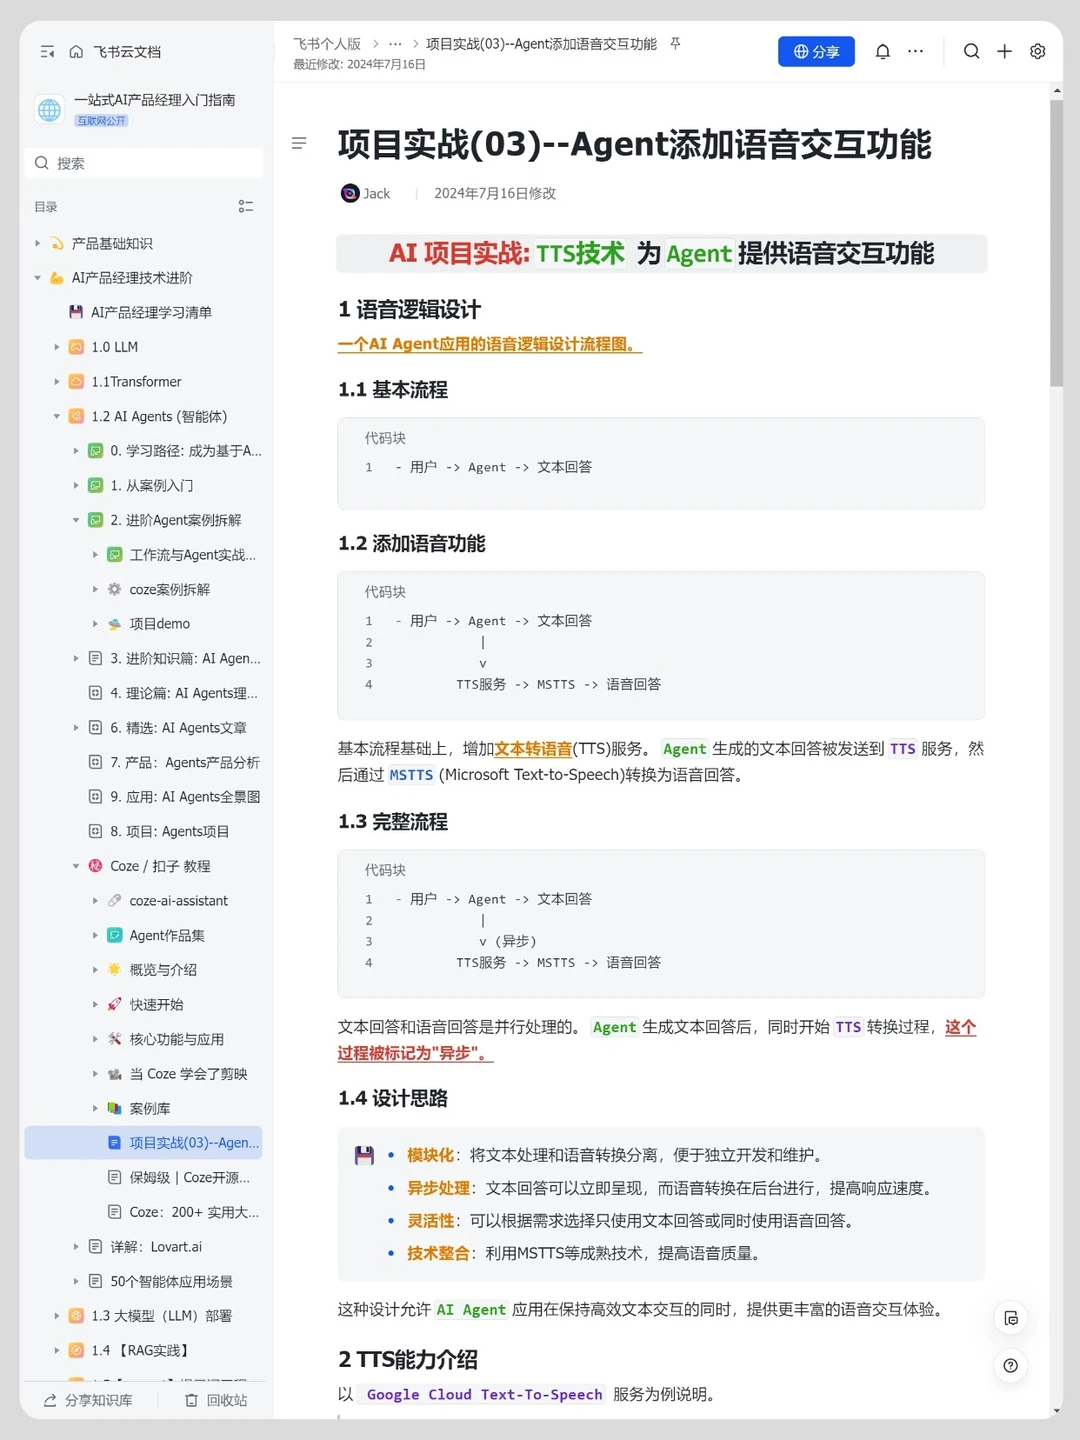Expand the 详解: Lovart.ai node

(x=76, y=1247)
